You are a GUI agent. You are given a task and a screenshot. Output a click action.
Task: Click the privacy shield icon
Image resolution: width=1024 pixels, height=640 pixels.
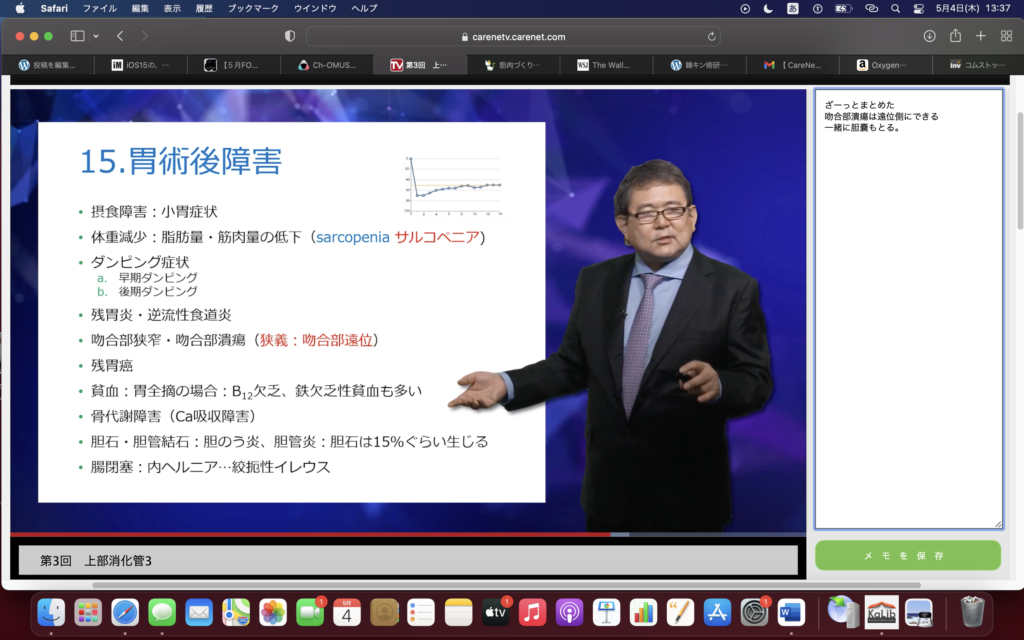pos(290,36)
